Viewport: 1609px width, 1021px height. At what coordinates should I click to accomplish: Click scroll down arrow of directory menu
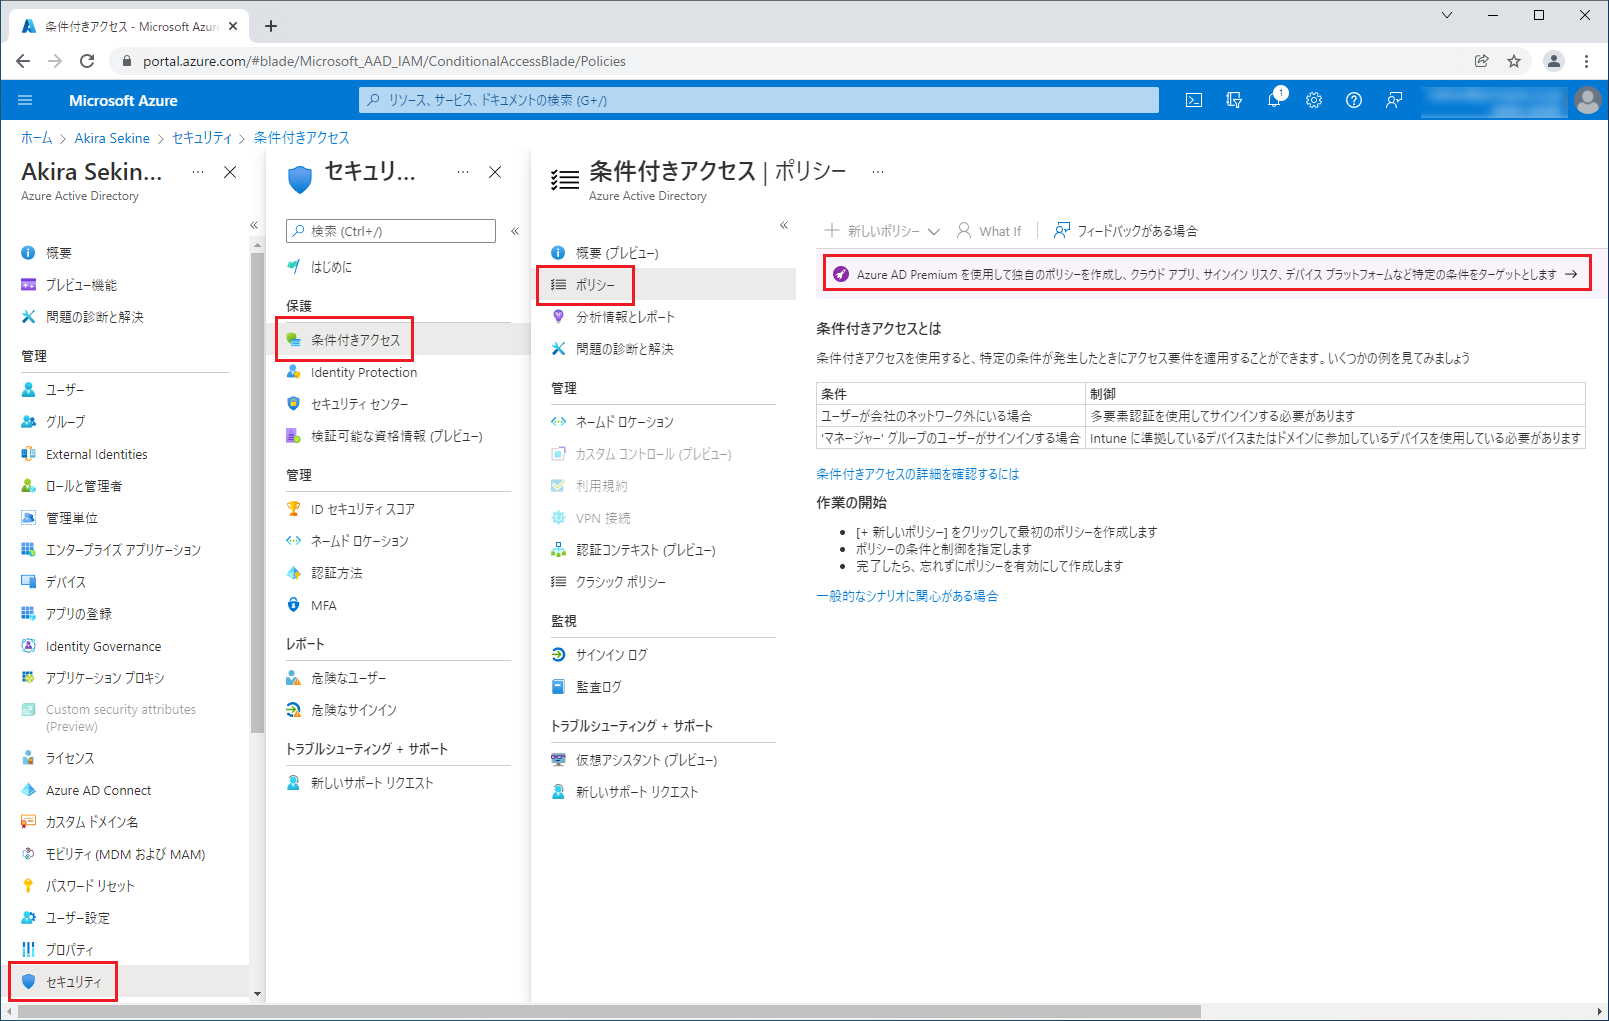pos(257,994)
